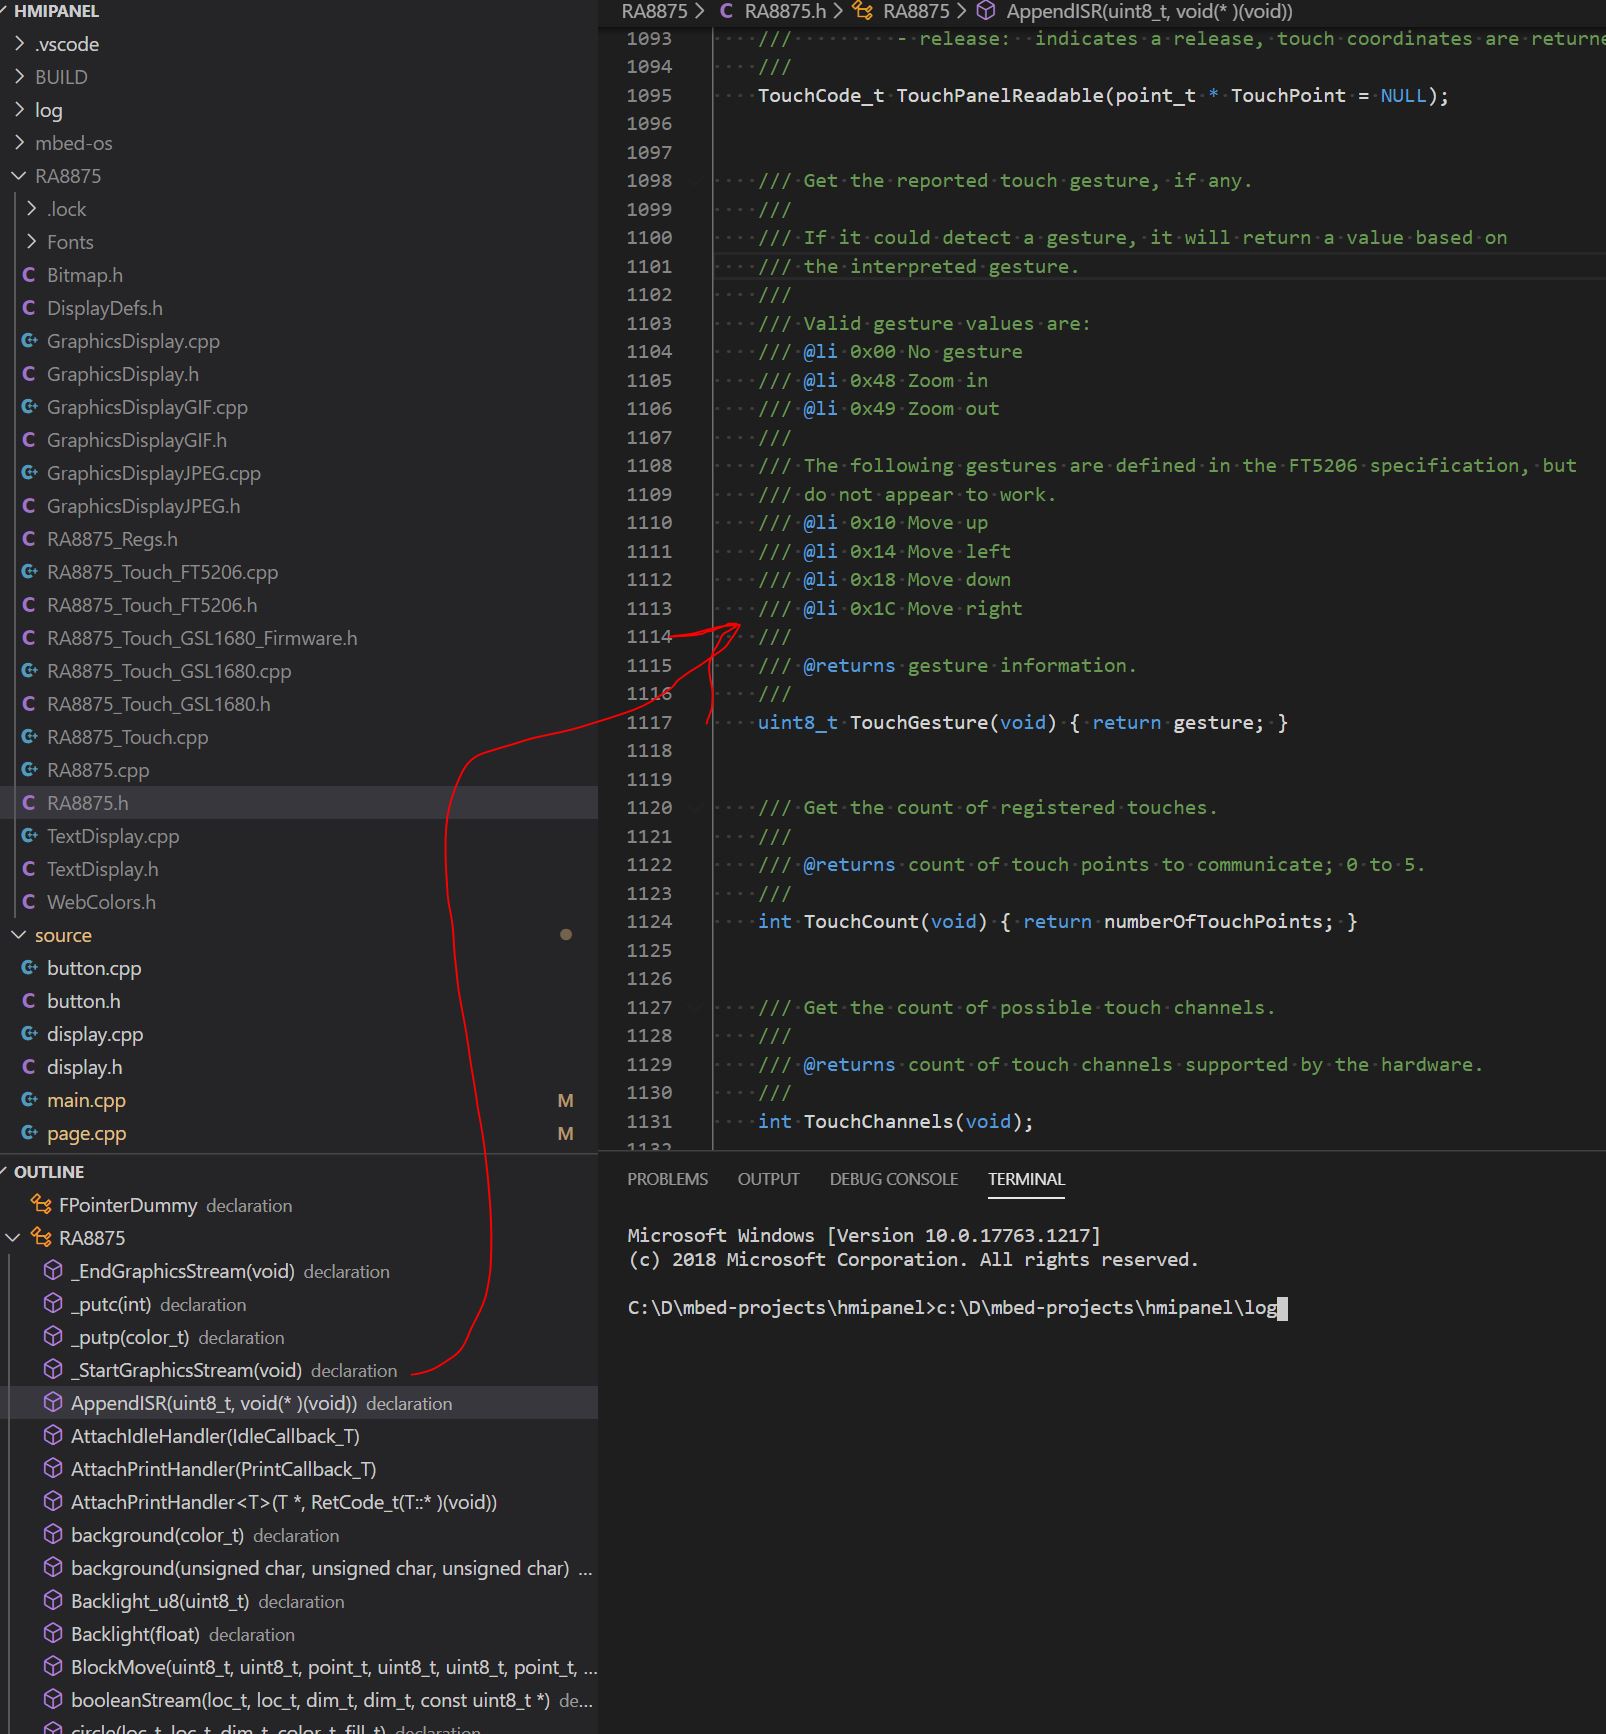Switch to the PROBLEMS tab

(667, 1179)
